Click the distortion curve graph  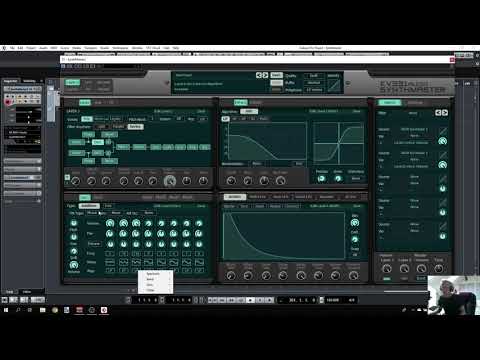[338, 143]
